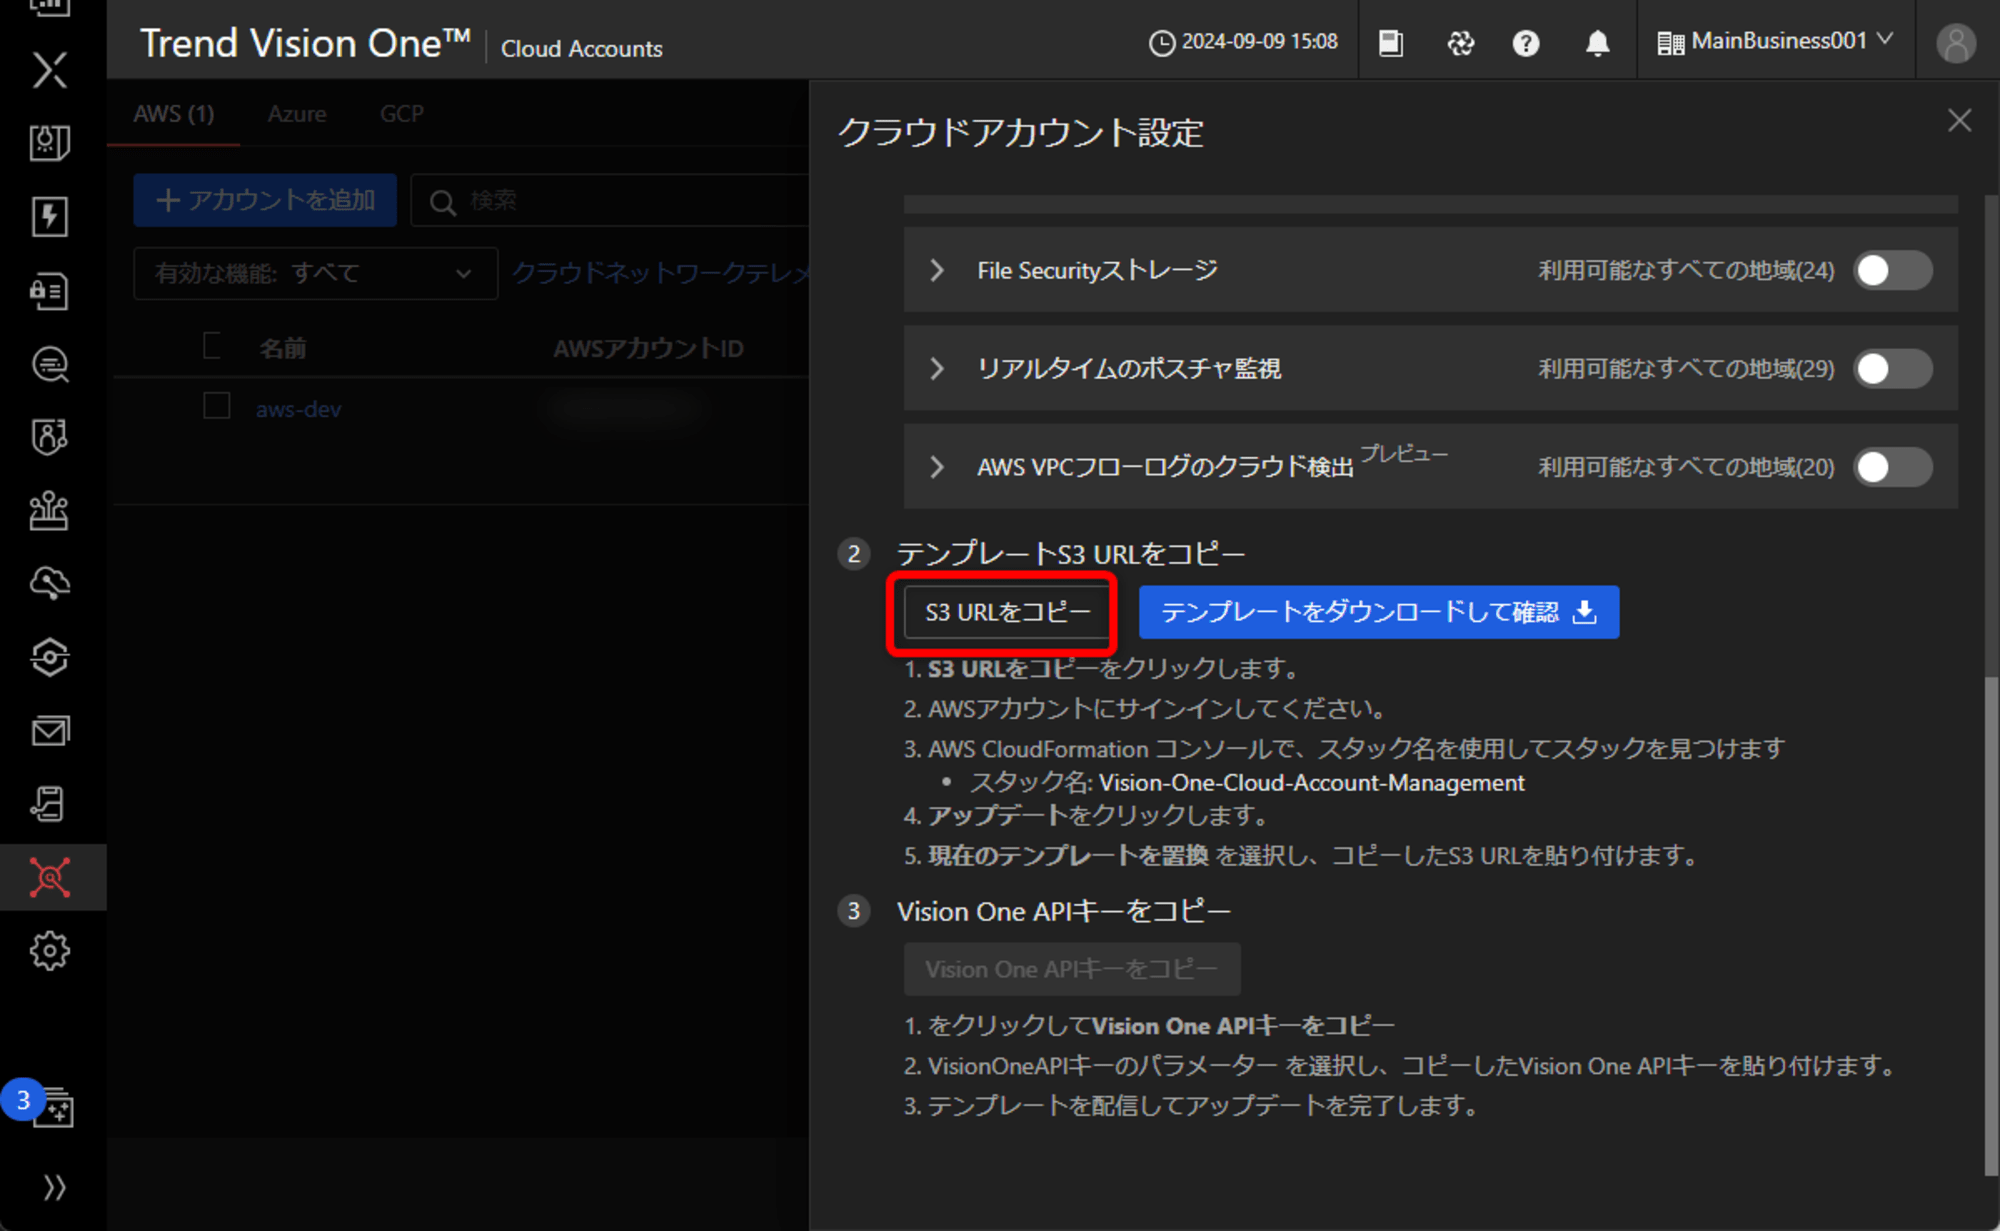Click the settings gear icon in sidebar
Screen dimensions: 2000x1231
[50, 951]
